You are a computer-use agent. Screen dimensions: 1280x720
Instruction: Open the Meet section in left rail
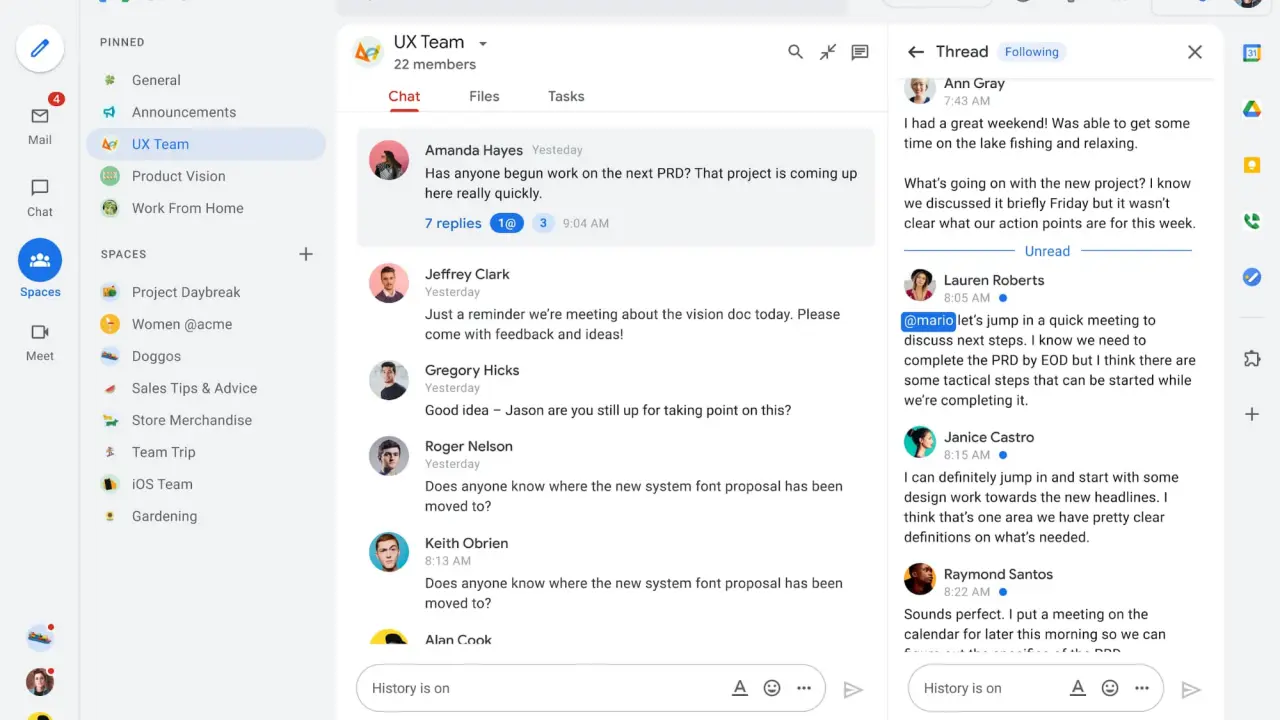tap(40, 341)
